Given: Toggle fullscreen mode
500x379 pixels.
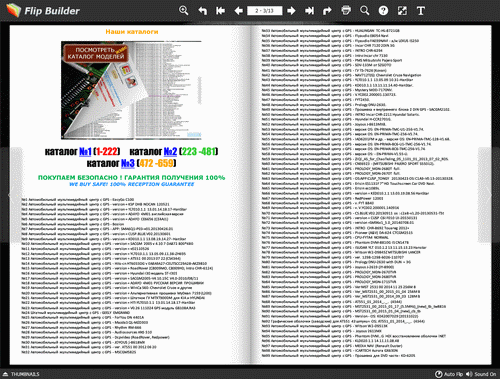Looking at the screenshot, I should coord(402,11).
